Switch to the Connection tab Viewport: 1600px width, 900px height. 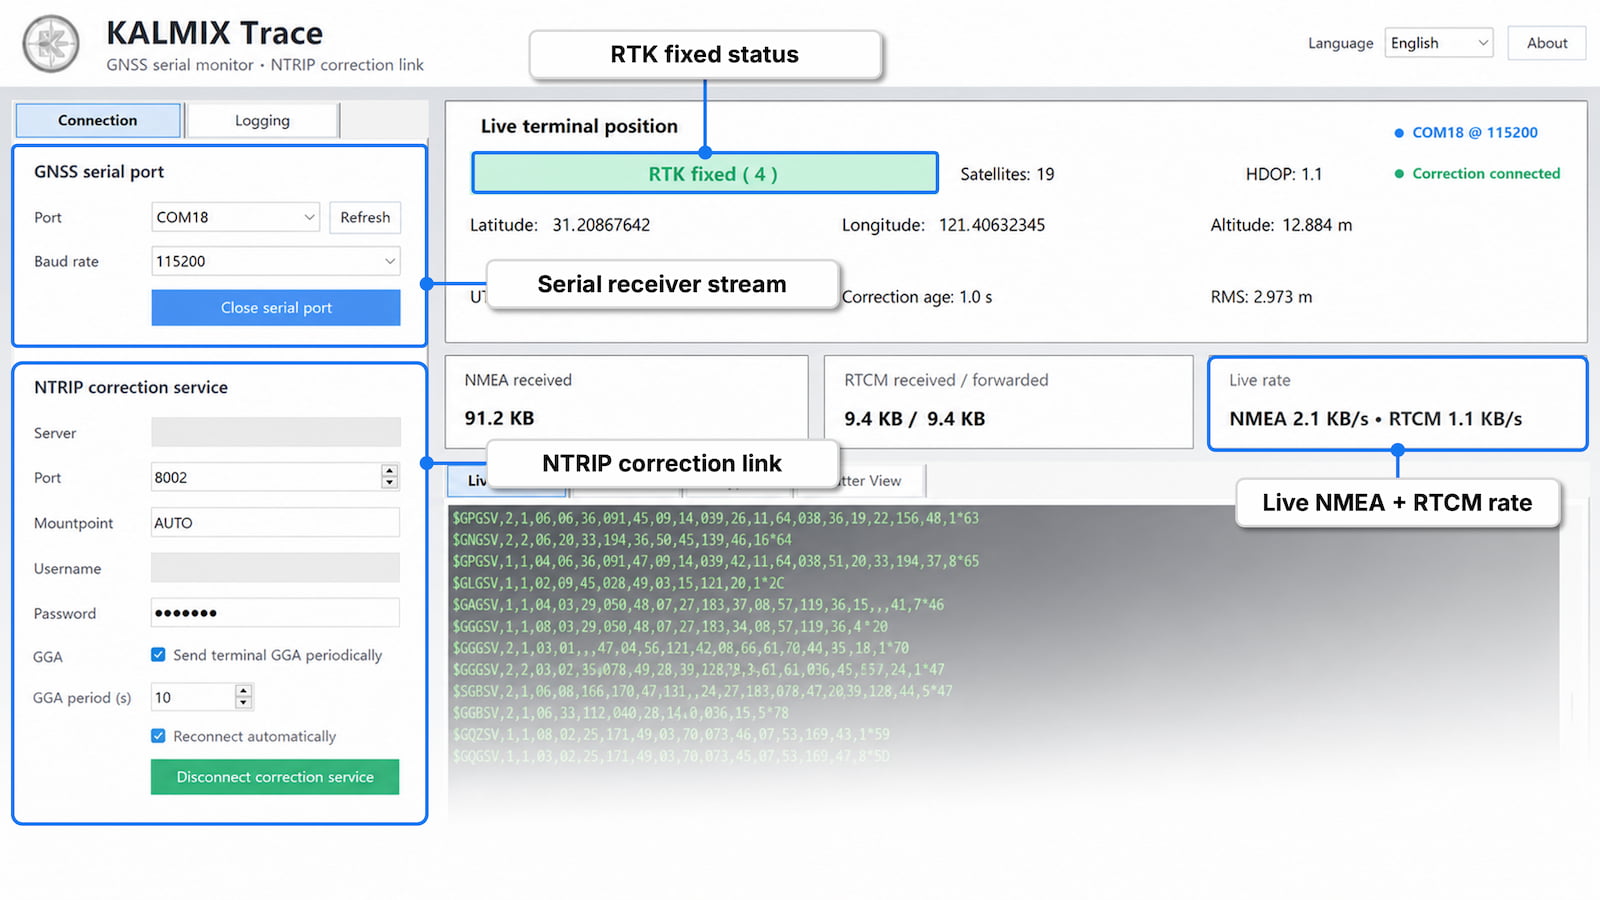[98, 120]
